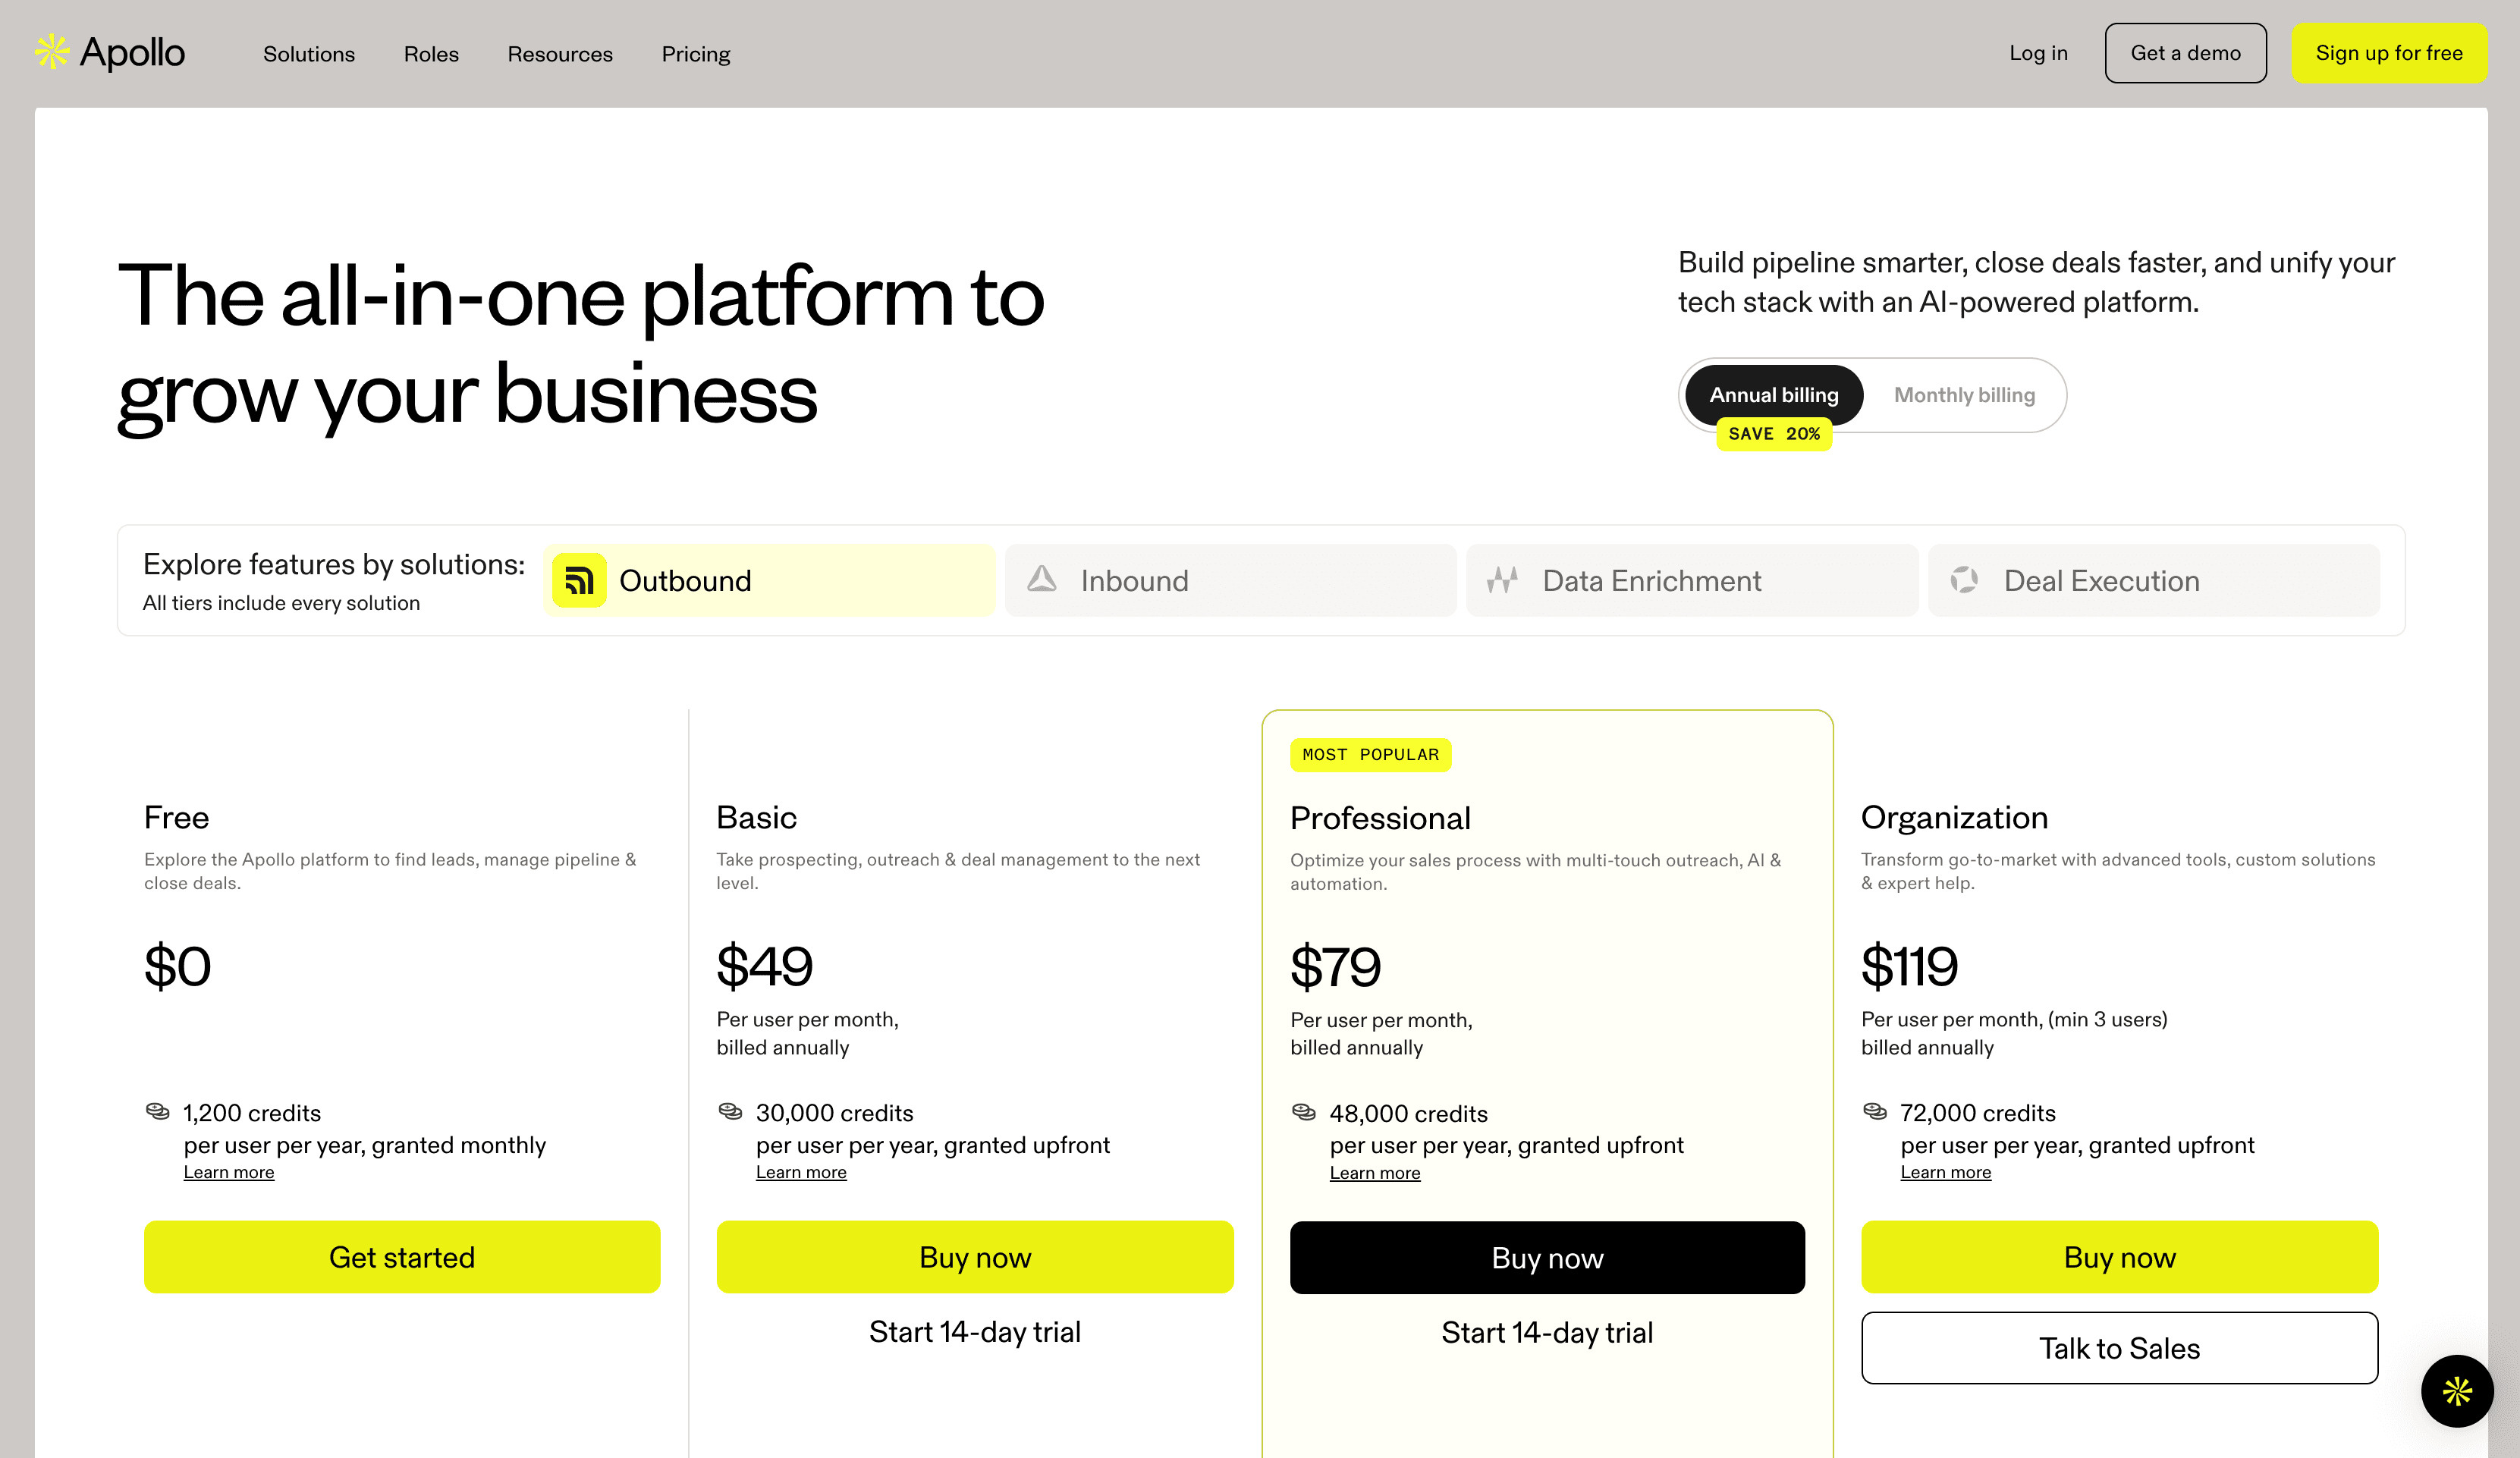Click Sign up for free
This screenshot has width=2520, height=1458.
coord(2389,52)
